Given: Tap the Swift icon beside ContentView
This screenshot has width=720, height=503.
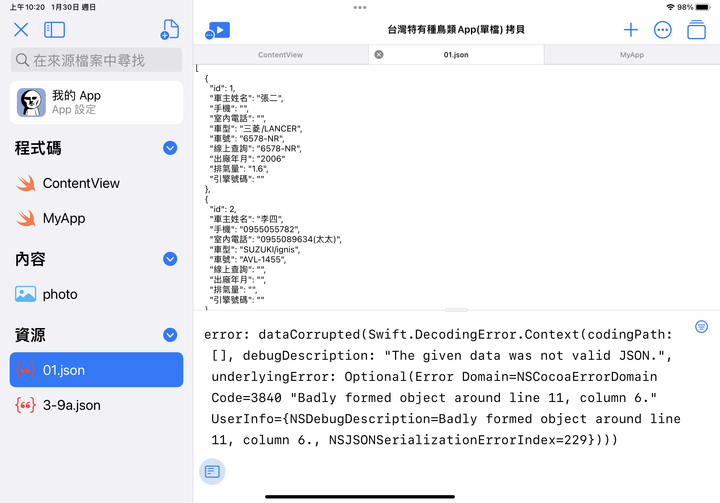Looking at the screenshot, I should point(26,183).
